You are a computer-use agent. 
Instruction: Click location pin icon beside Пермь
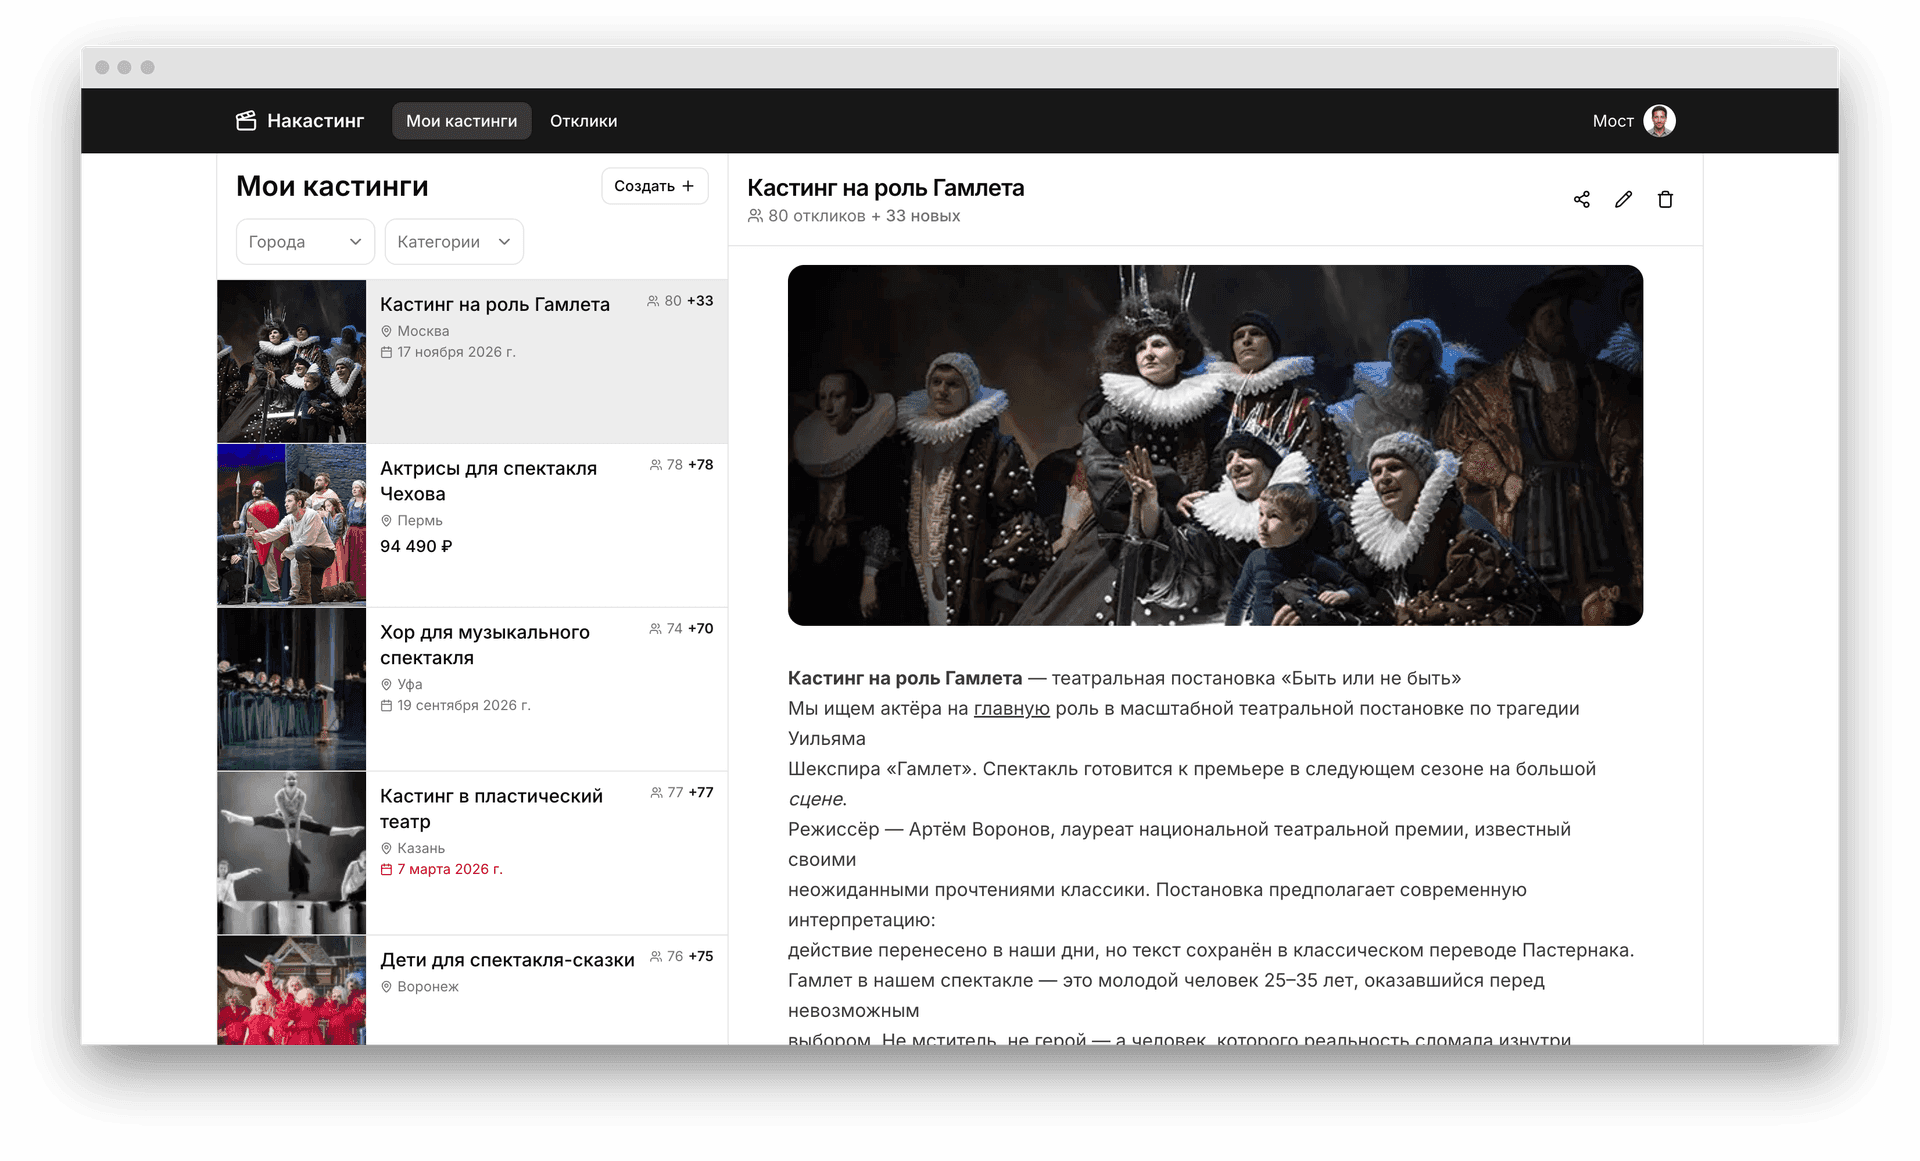click(x=386, y=521)
